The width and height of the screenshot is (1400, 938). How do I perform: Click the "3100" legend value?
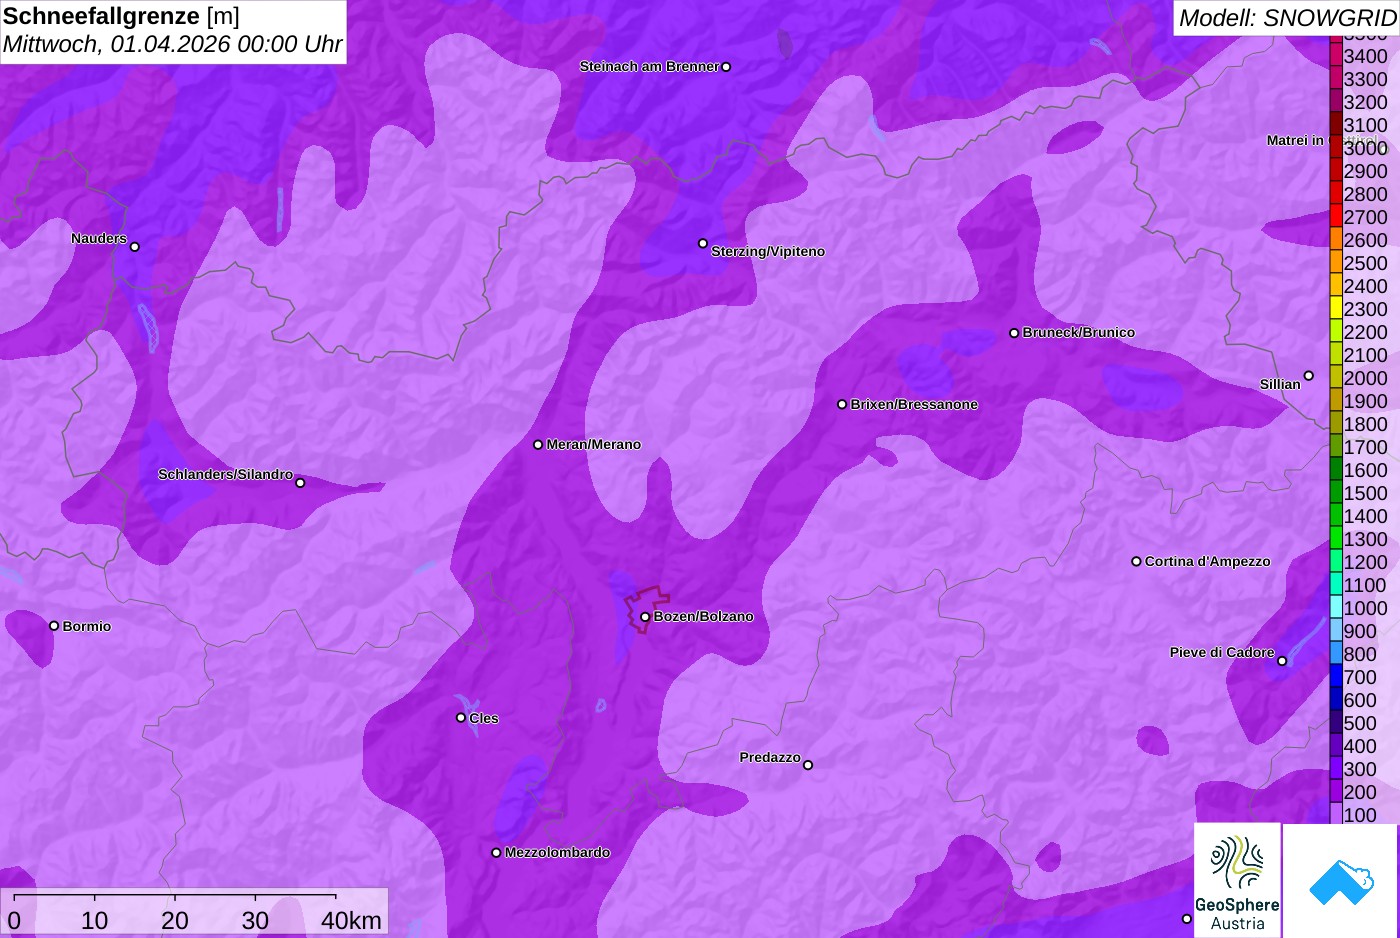pos(1365,125)
